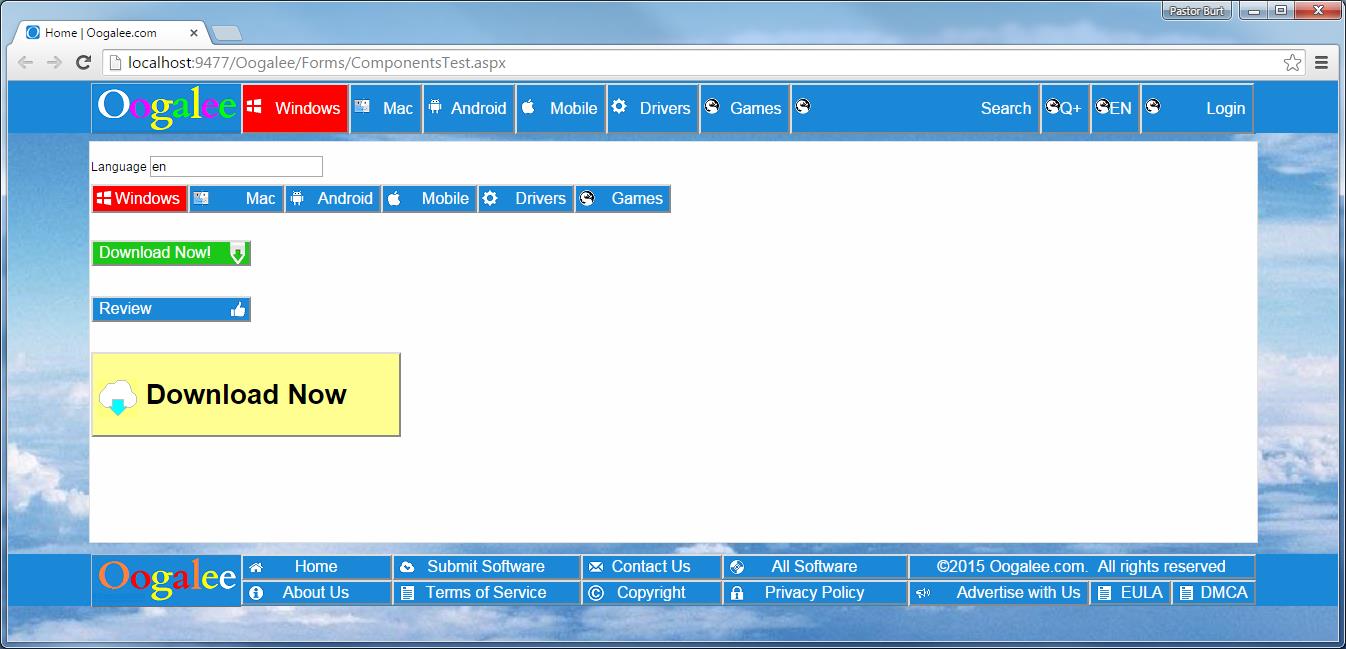Open Mac in the top navigation bar
This screenshot has width=1346, height=649.
(385, 108)
